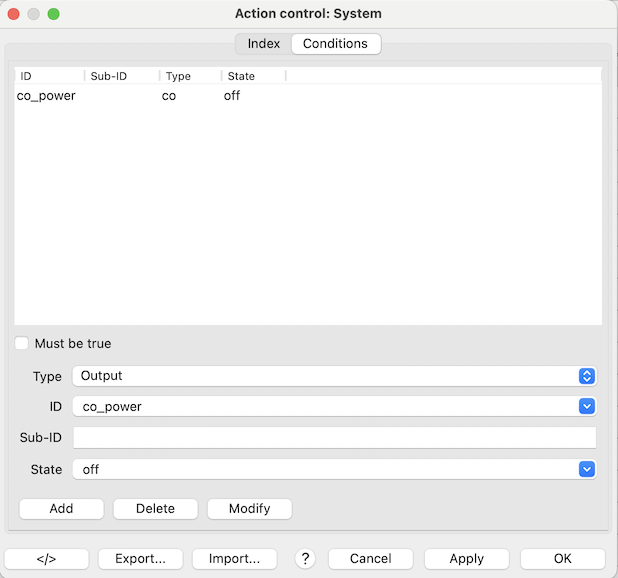Select the co_power row in the list
This screenshot has height=578, width=618.
click(x=46, y=96)
